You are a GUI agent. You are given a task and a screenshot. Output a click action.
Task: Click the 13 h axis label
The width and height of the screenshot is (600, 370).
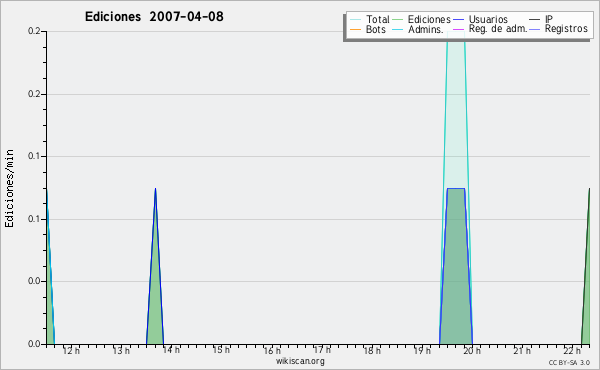coord(121,350)
